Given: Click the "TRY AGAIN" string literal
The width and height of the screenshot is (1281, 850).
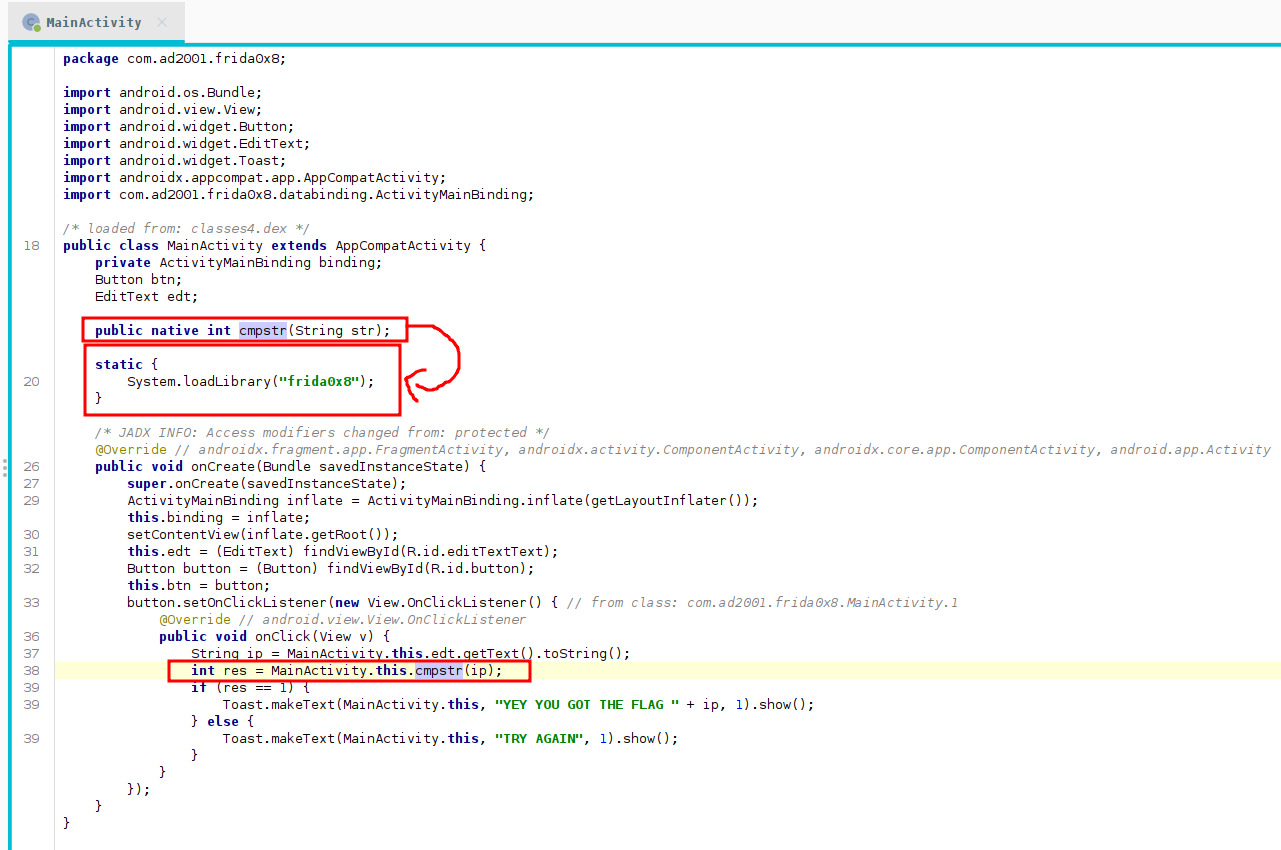Looking at the screenshot, I should [x=539, y=738].
